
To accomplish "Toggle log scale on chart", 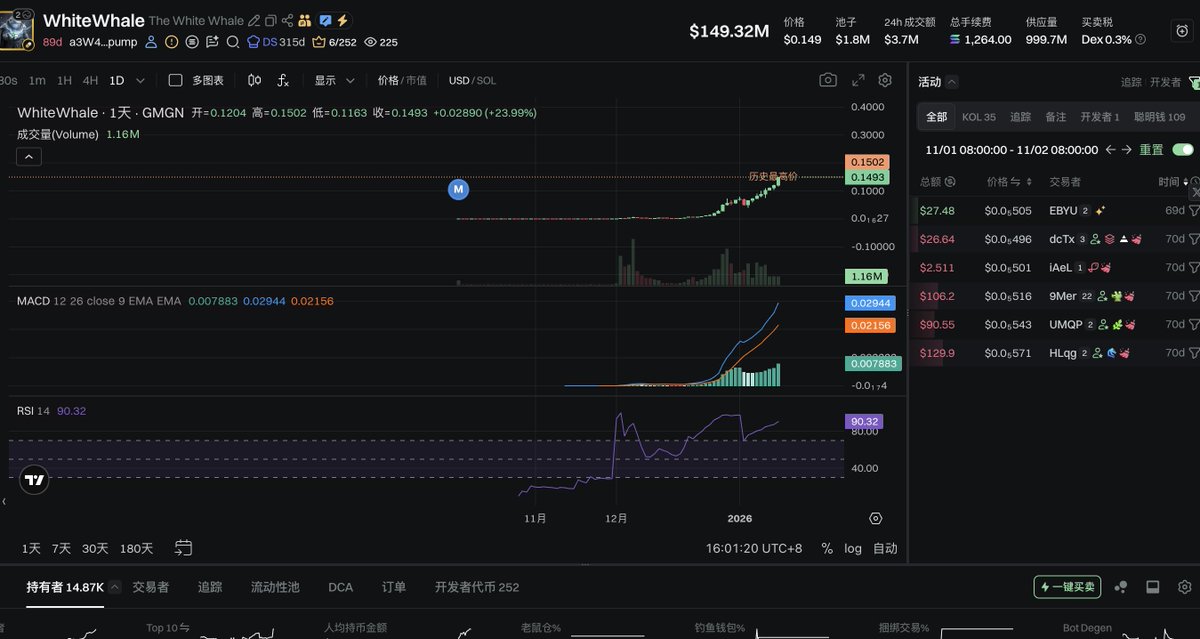I will point(853,548).
